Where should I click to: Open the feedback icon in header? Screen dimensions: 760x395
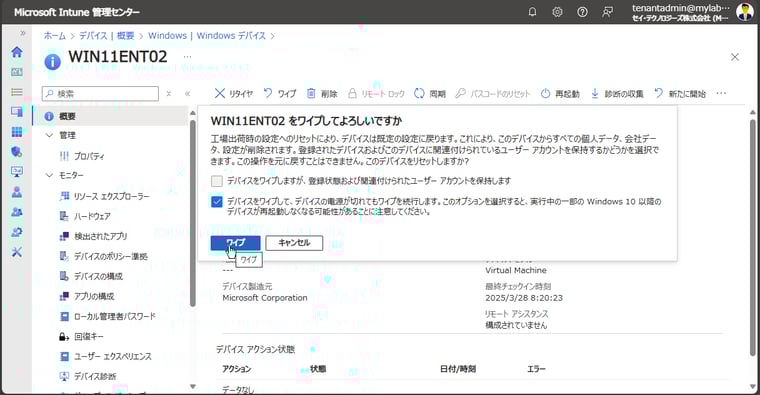607,12
